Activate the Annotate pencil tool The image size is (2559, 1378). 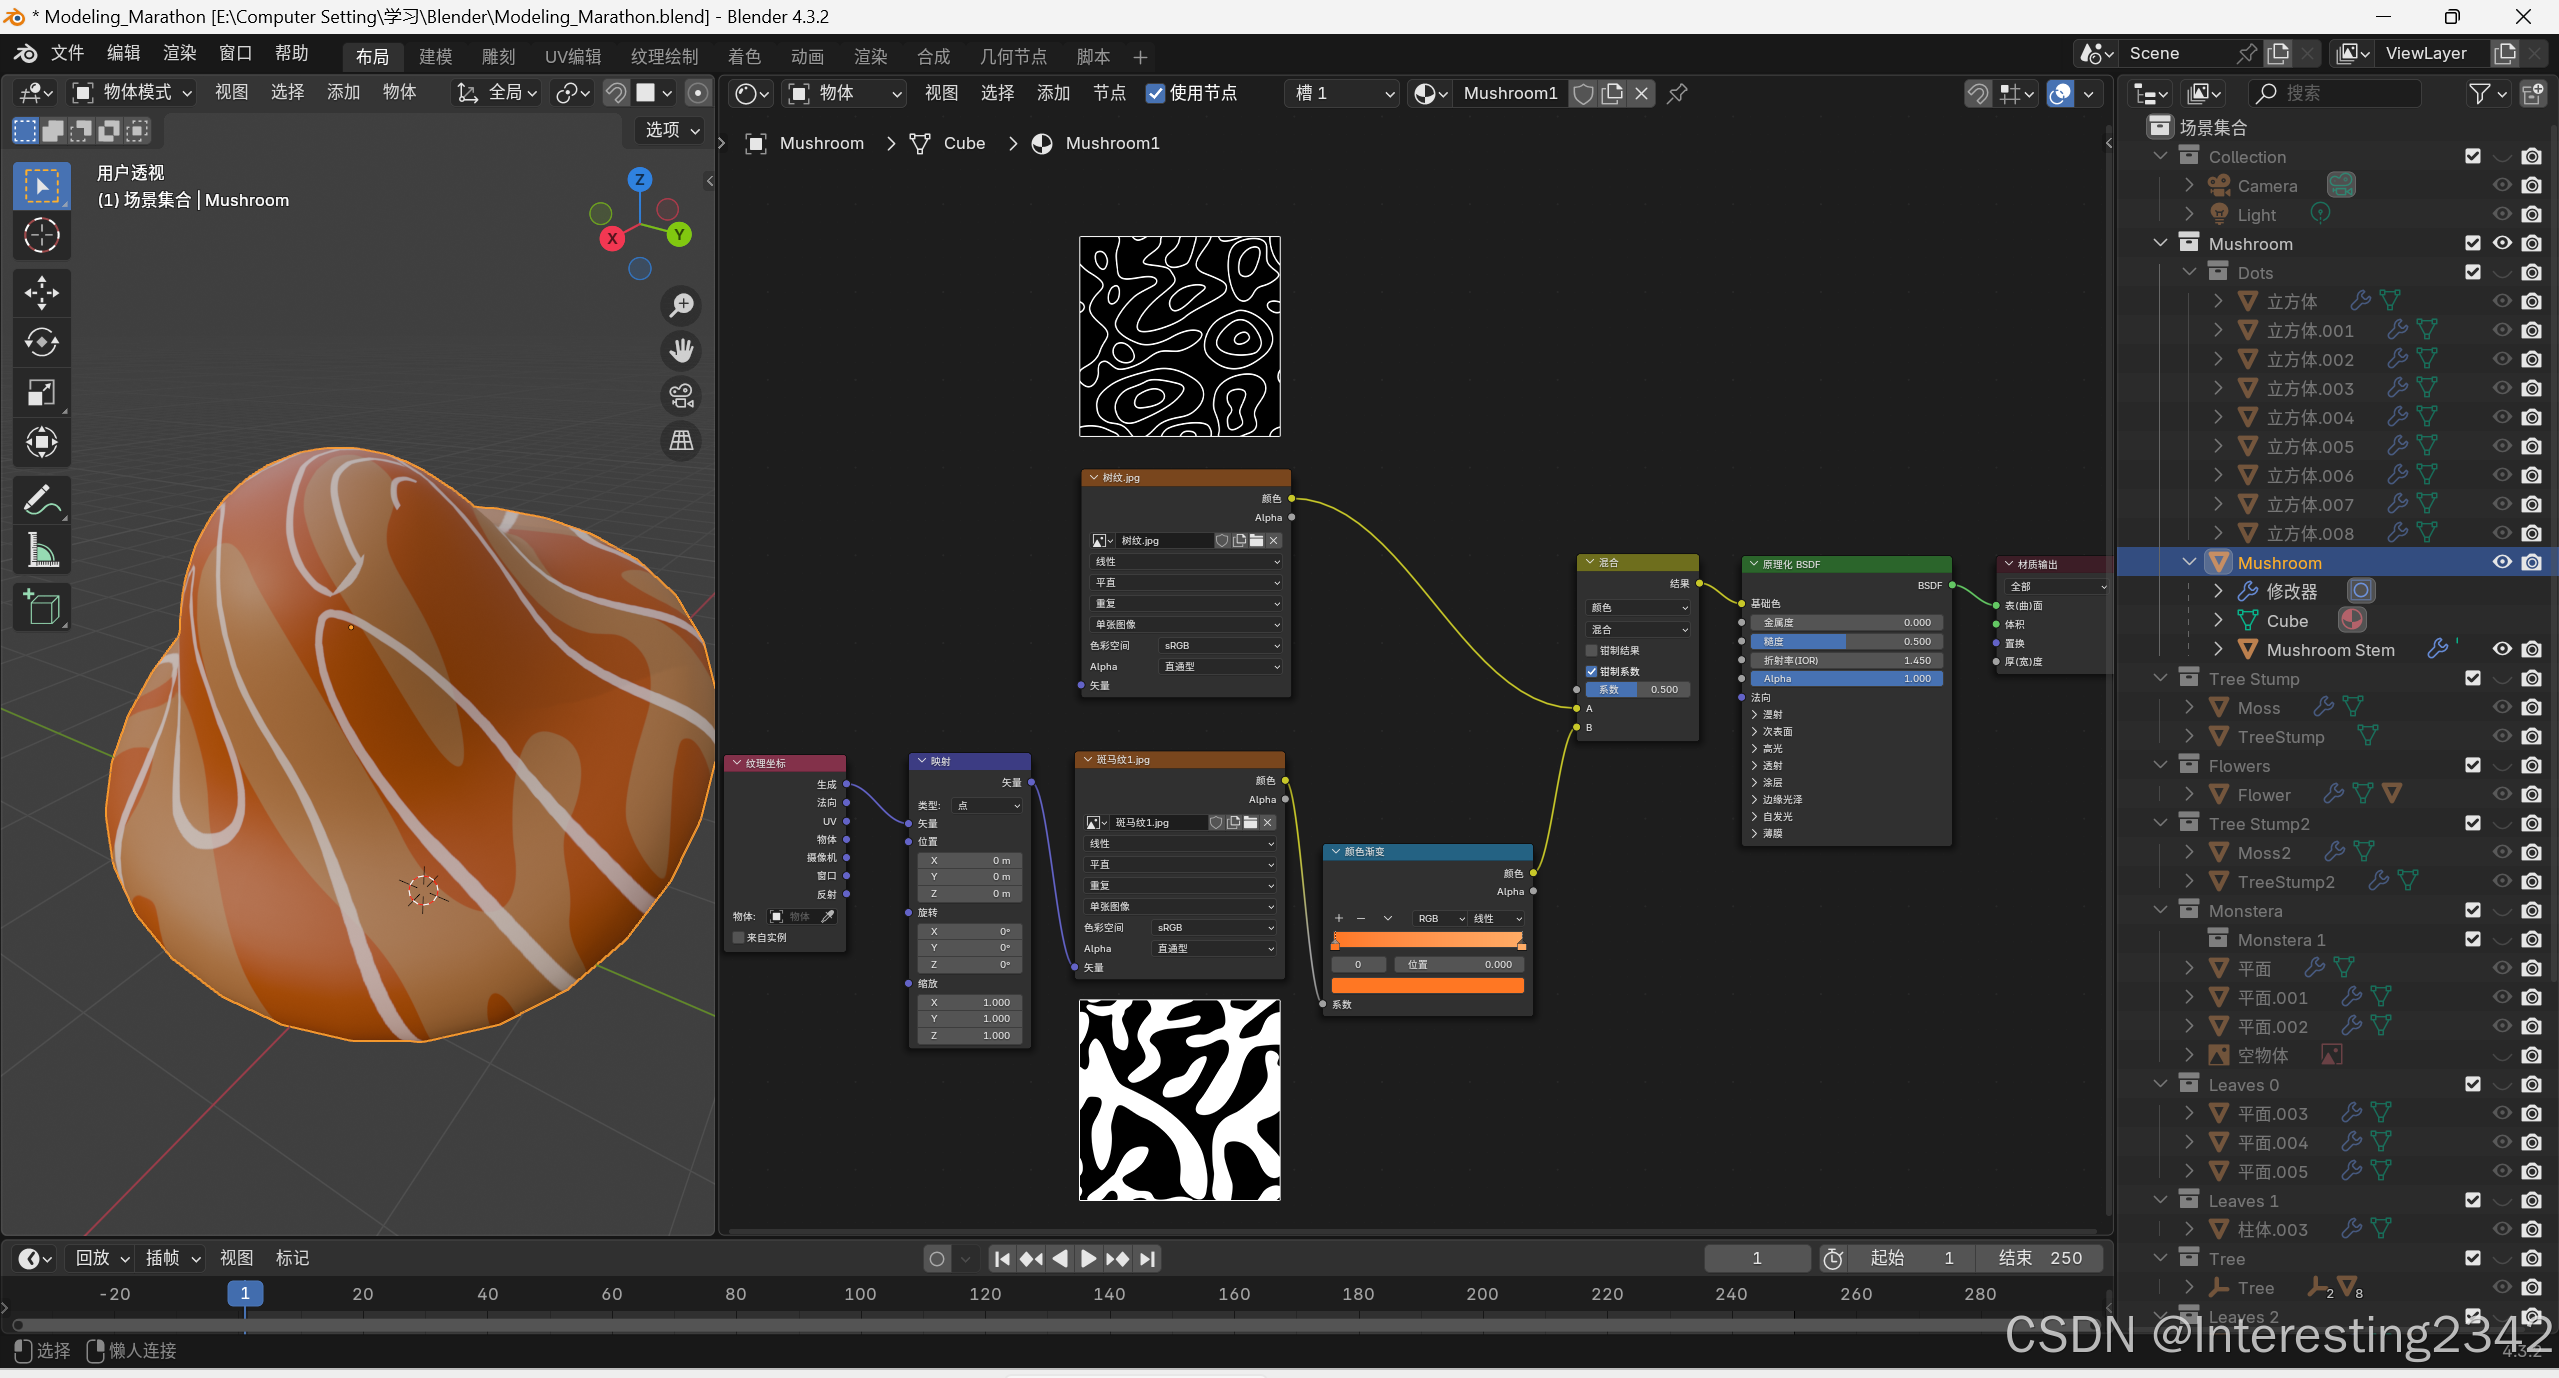(41, 499)
